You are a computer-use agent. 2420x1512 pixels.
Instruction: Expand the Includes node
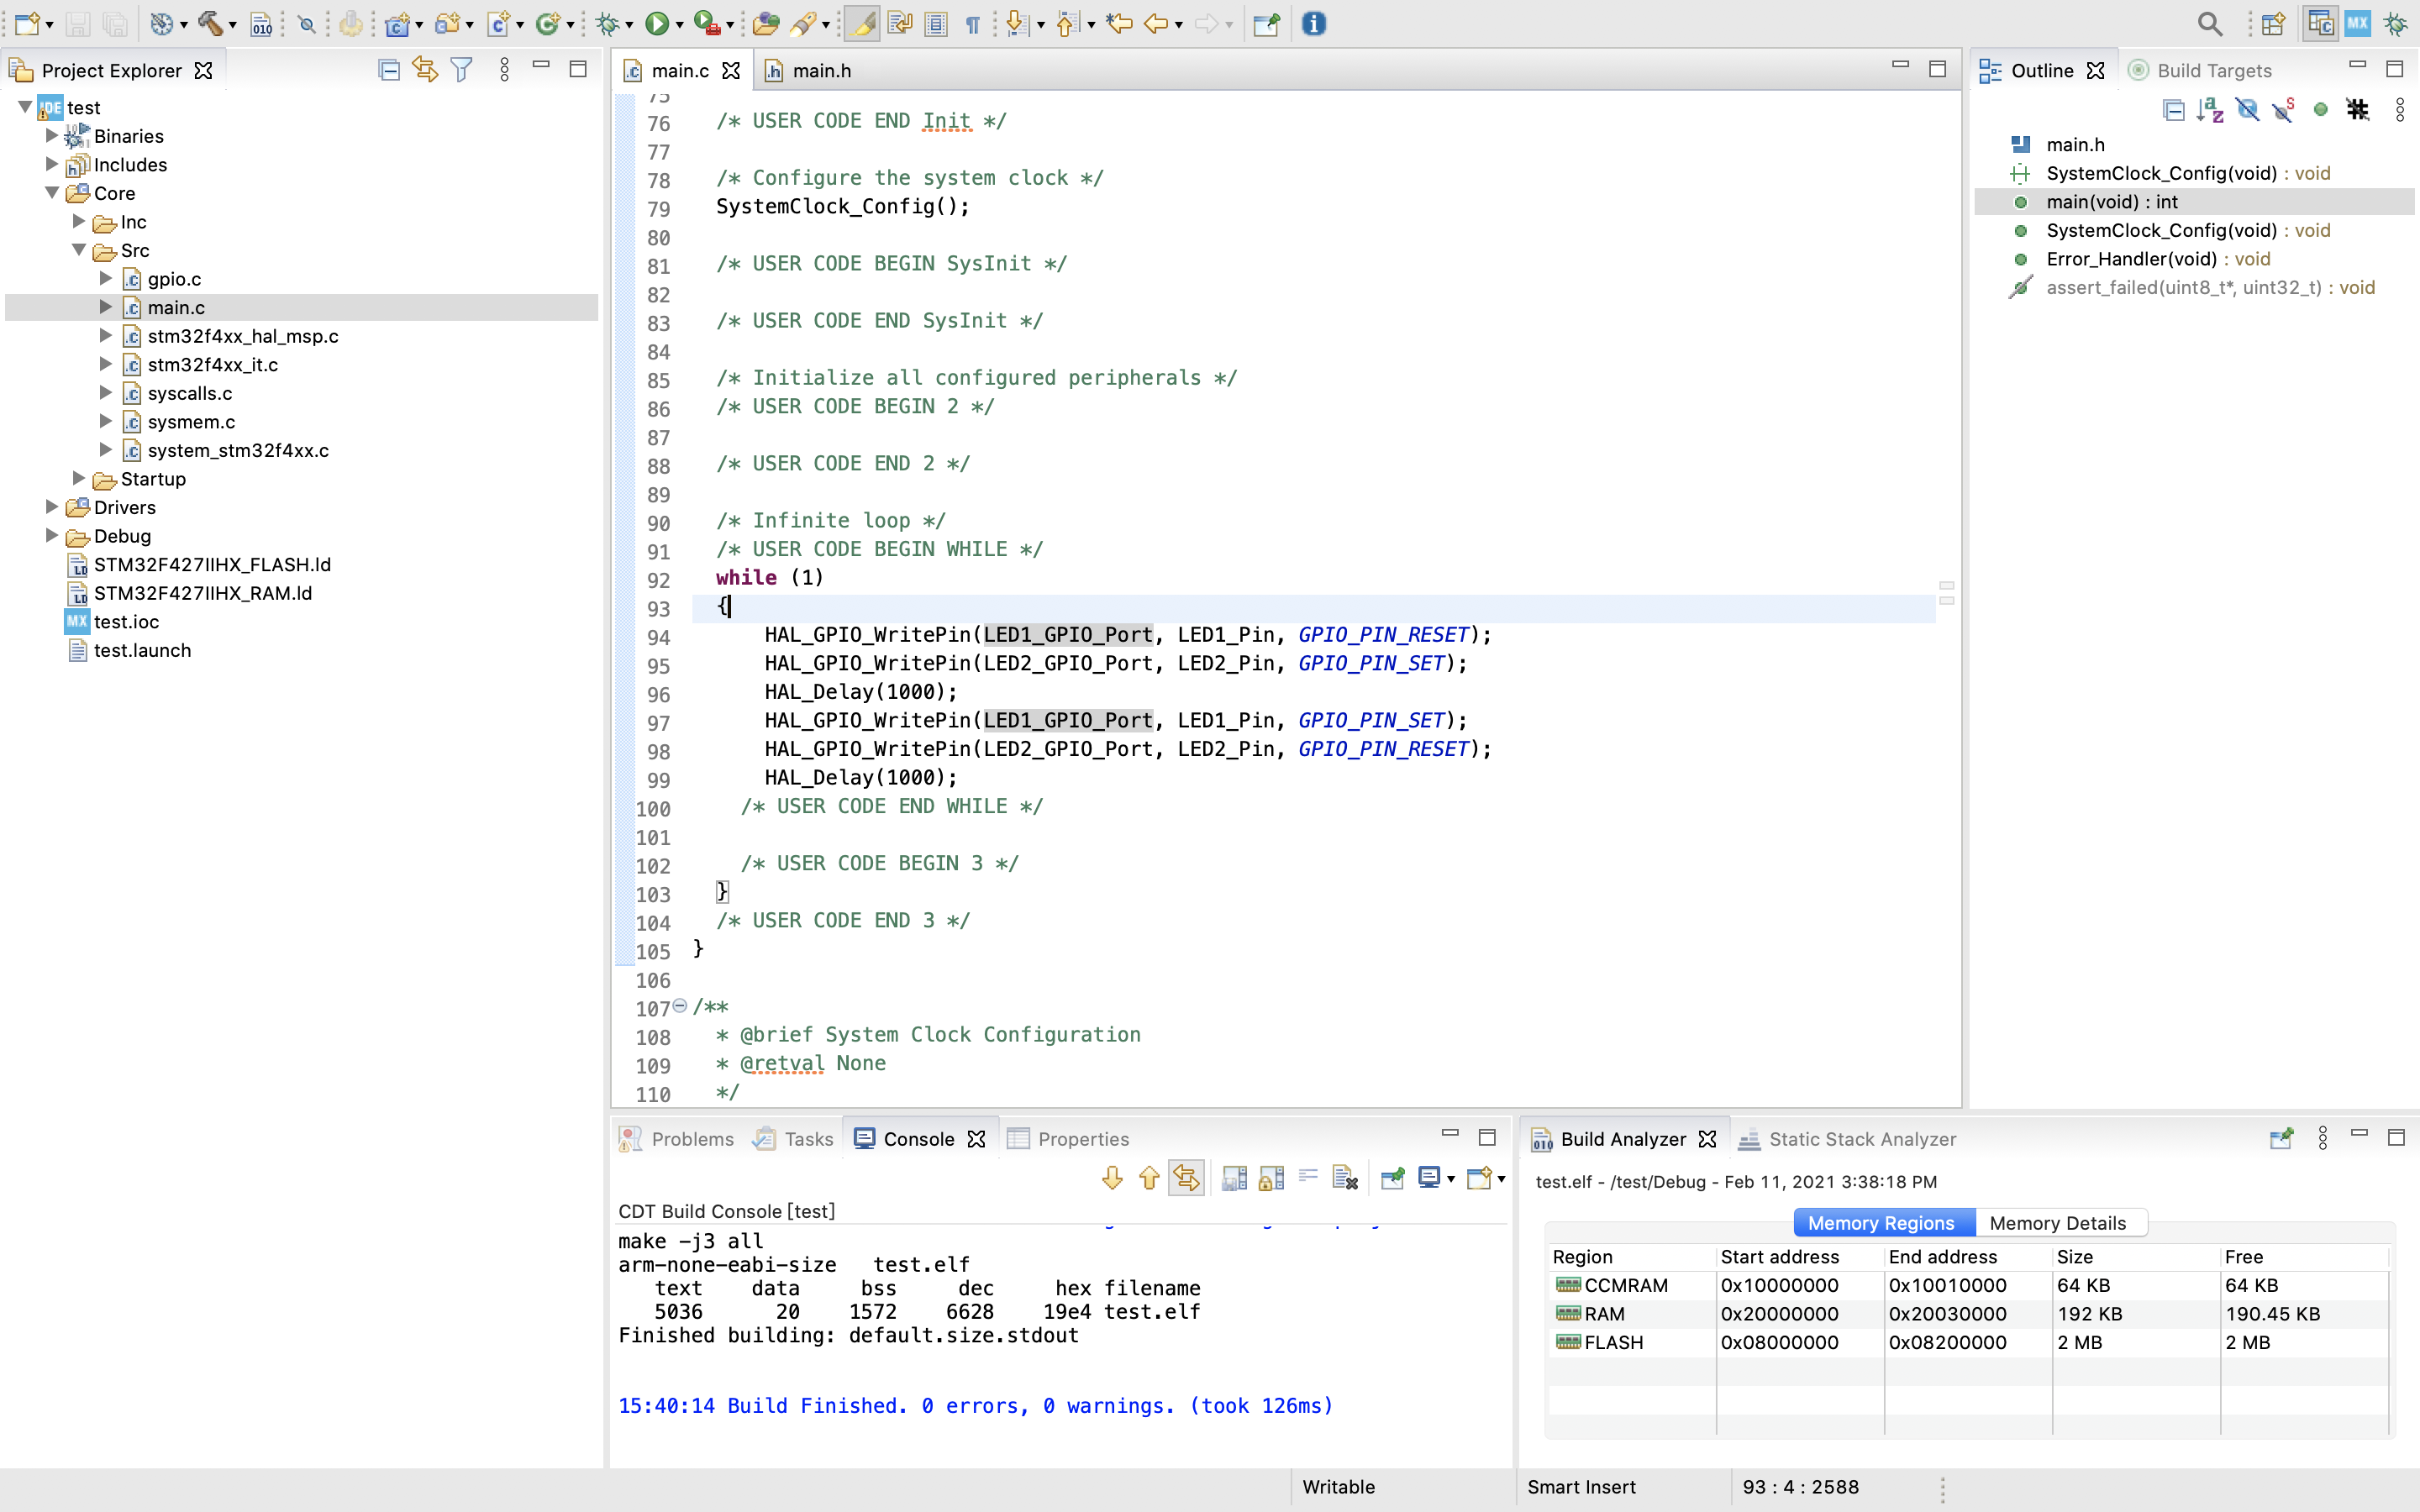pyautogui.click(x=52, y=163)
